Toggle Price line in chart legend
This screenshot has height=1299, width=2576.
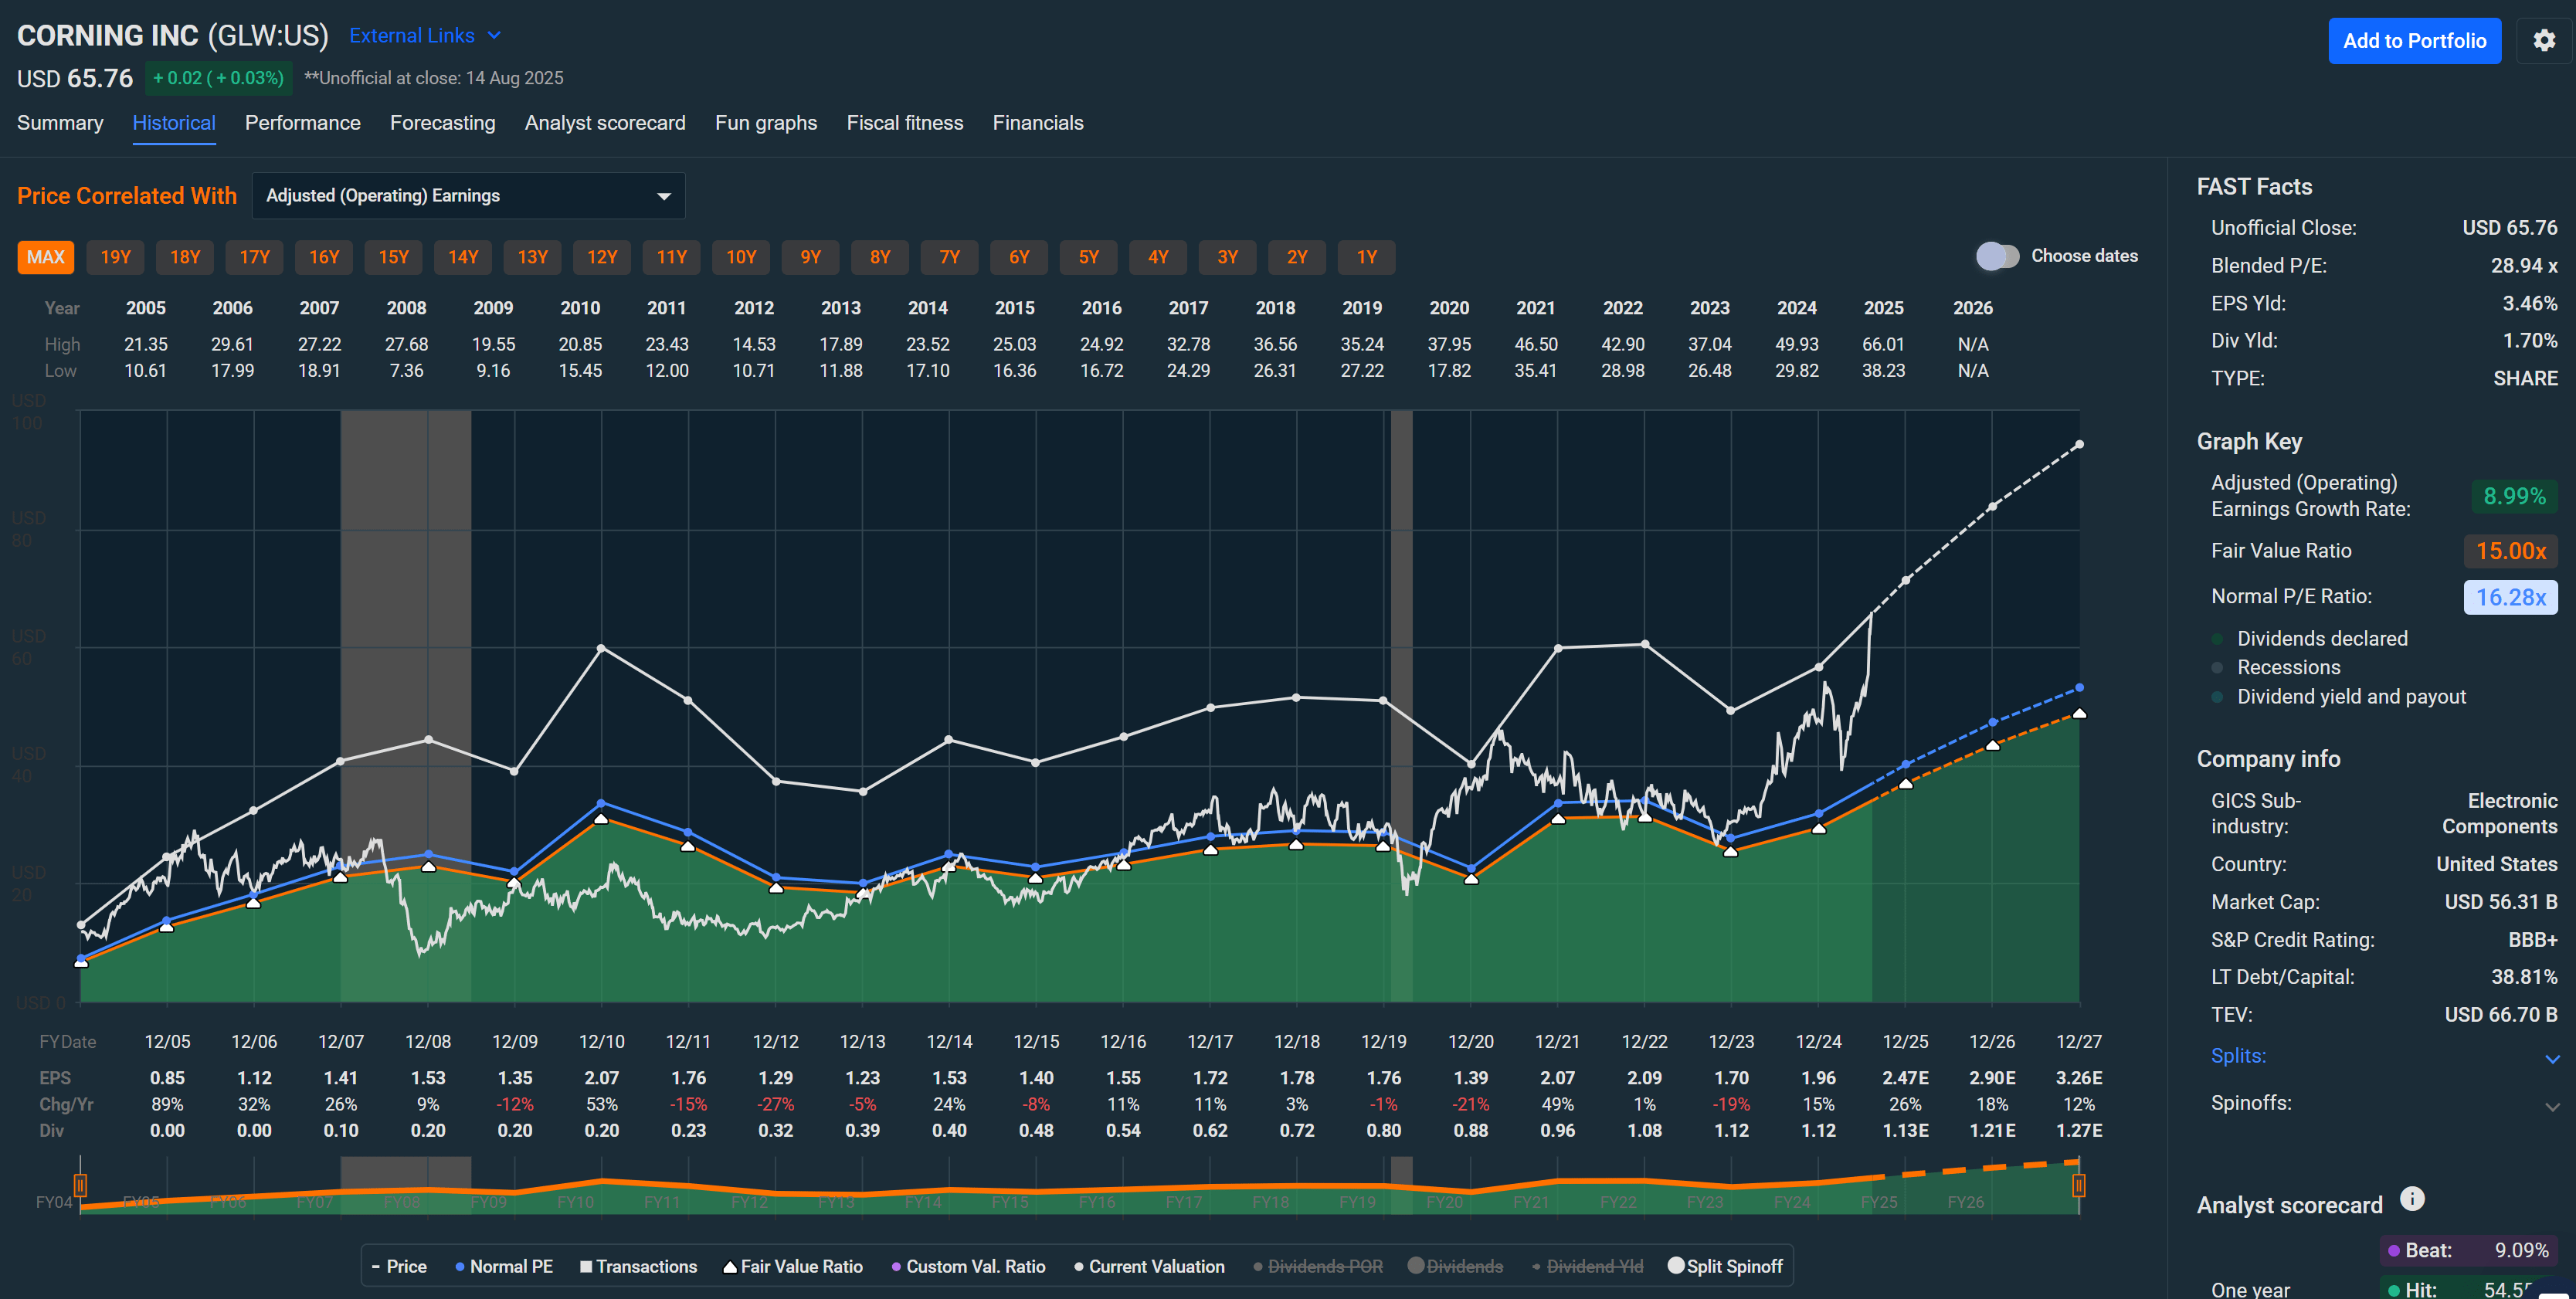(399, 1266)
